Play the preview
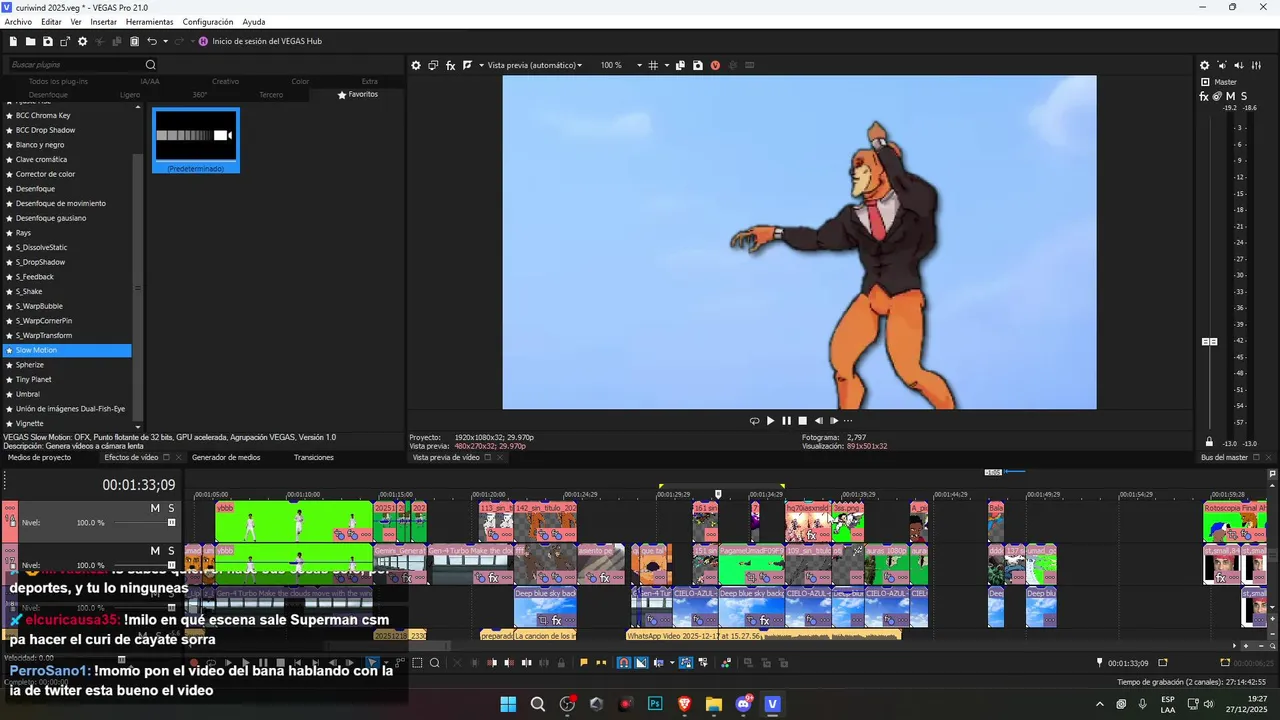The height and width of the screenshot is (720, 1280). 770,421
